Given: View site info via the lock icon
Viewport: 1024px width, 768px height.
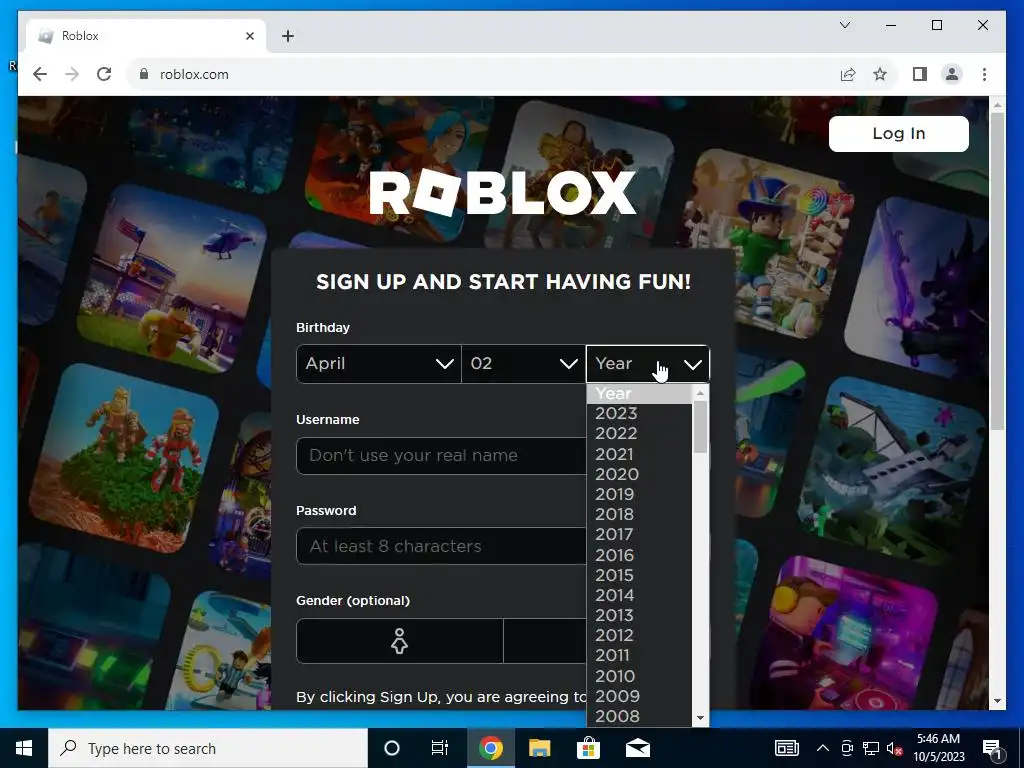Looking at the screenshot, I should [x=144, y=74].
